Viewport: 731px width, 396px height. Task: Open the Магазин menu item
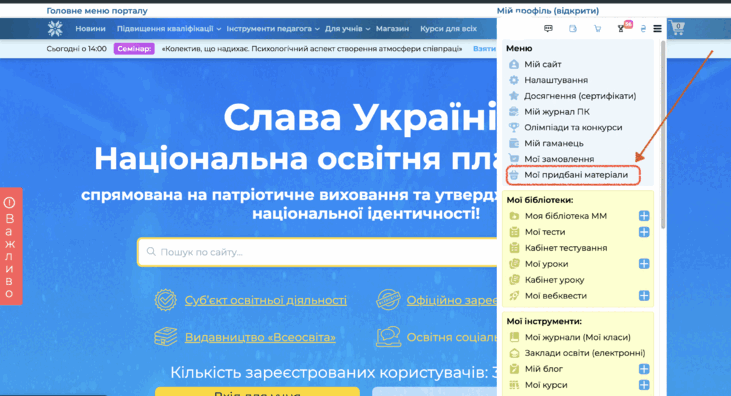tap(393, 29)
